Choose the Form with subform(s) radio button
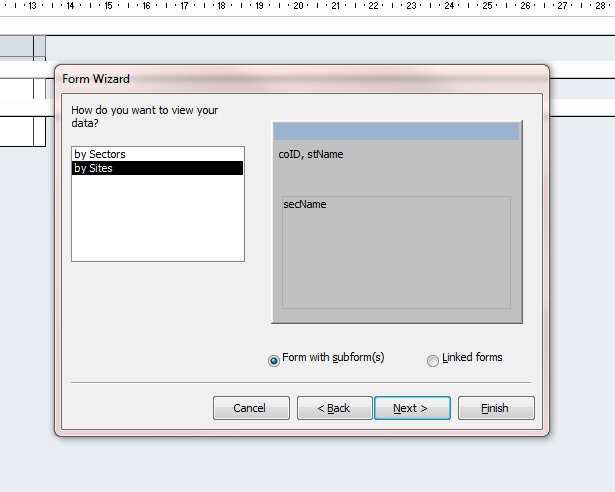The width and height of the screenshot is (615, 492). click(x=274, y=360)
